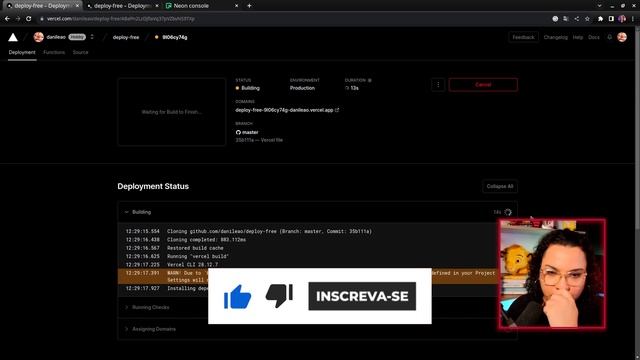The height and width of the screenshot is (360, 640).
Task: Cancel the running deployment
Action: tap(483, 84)
